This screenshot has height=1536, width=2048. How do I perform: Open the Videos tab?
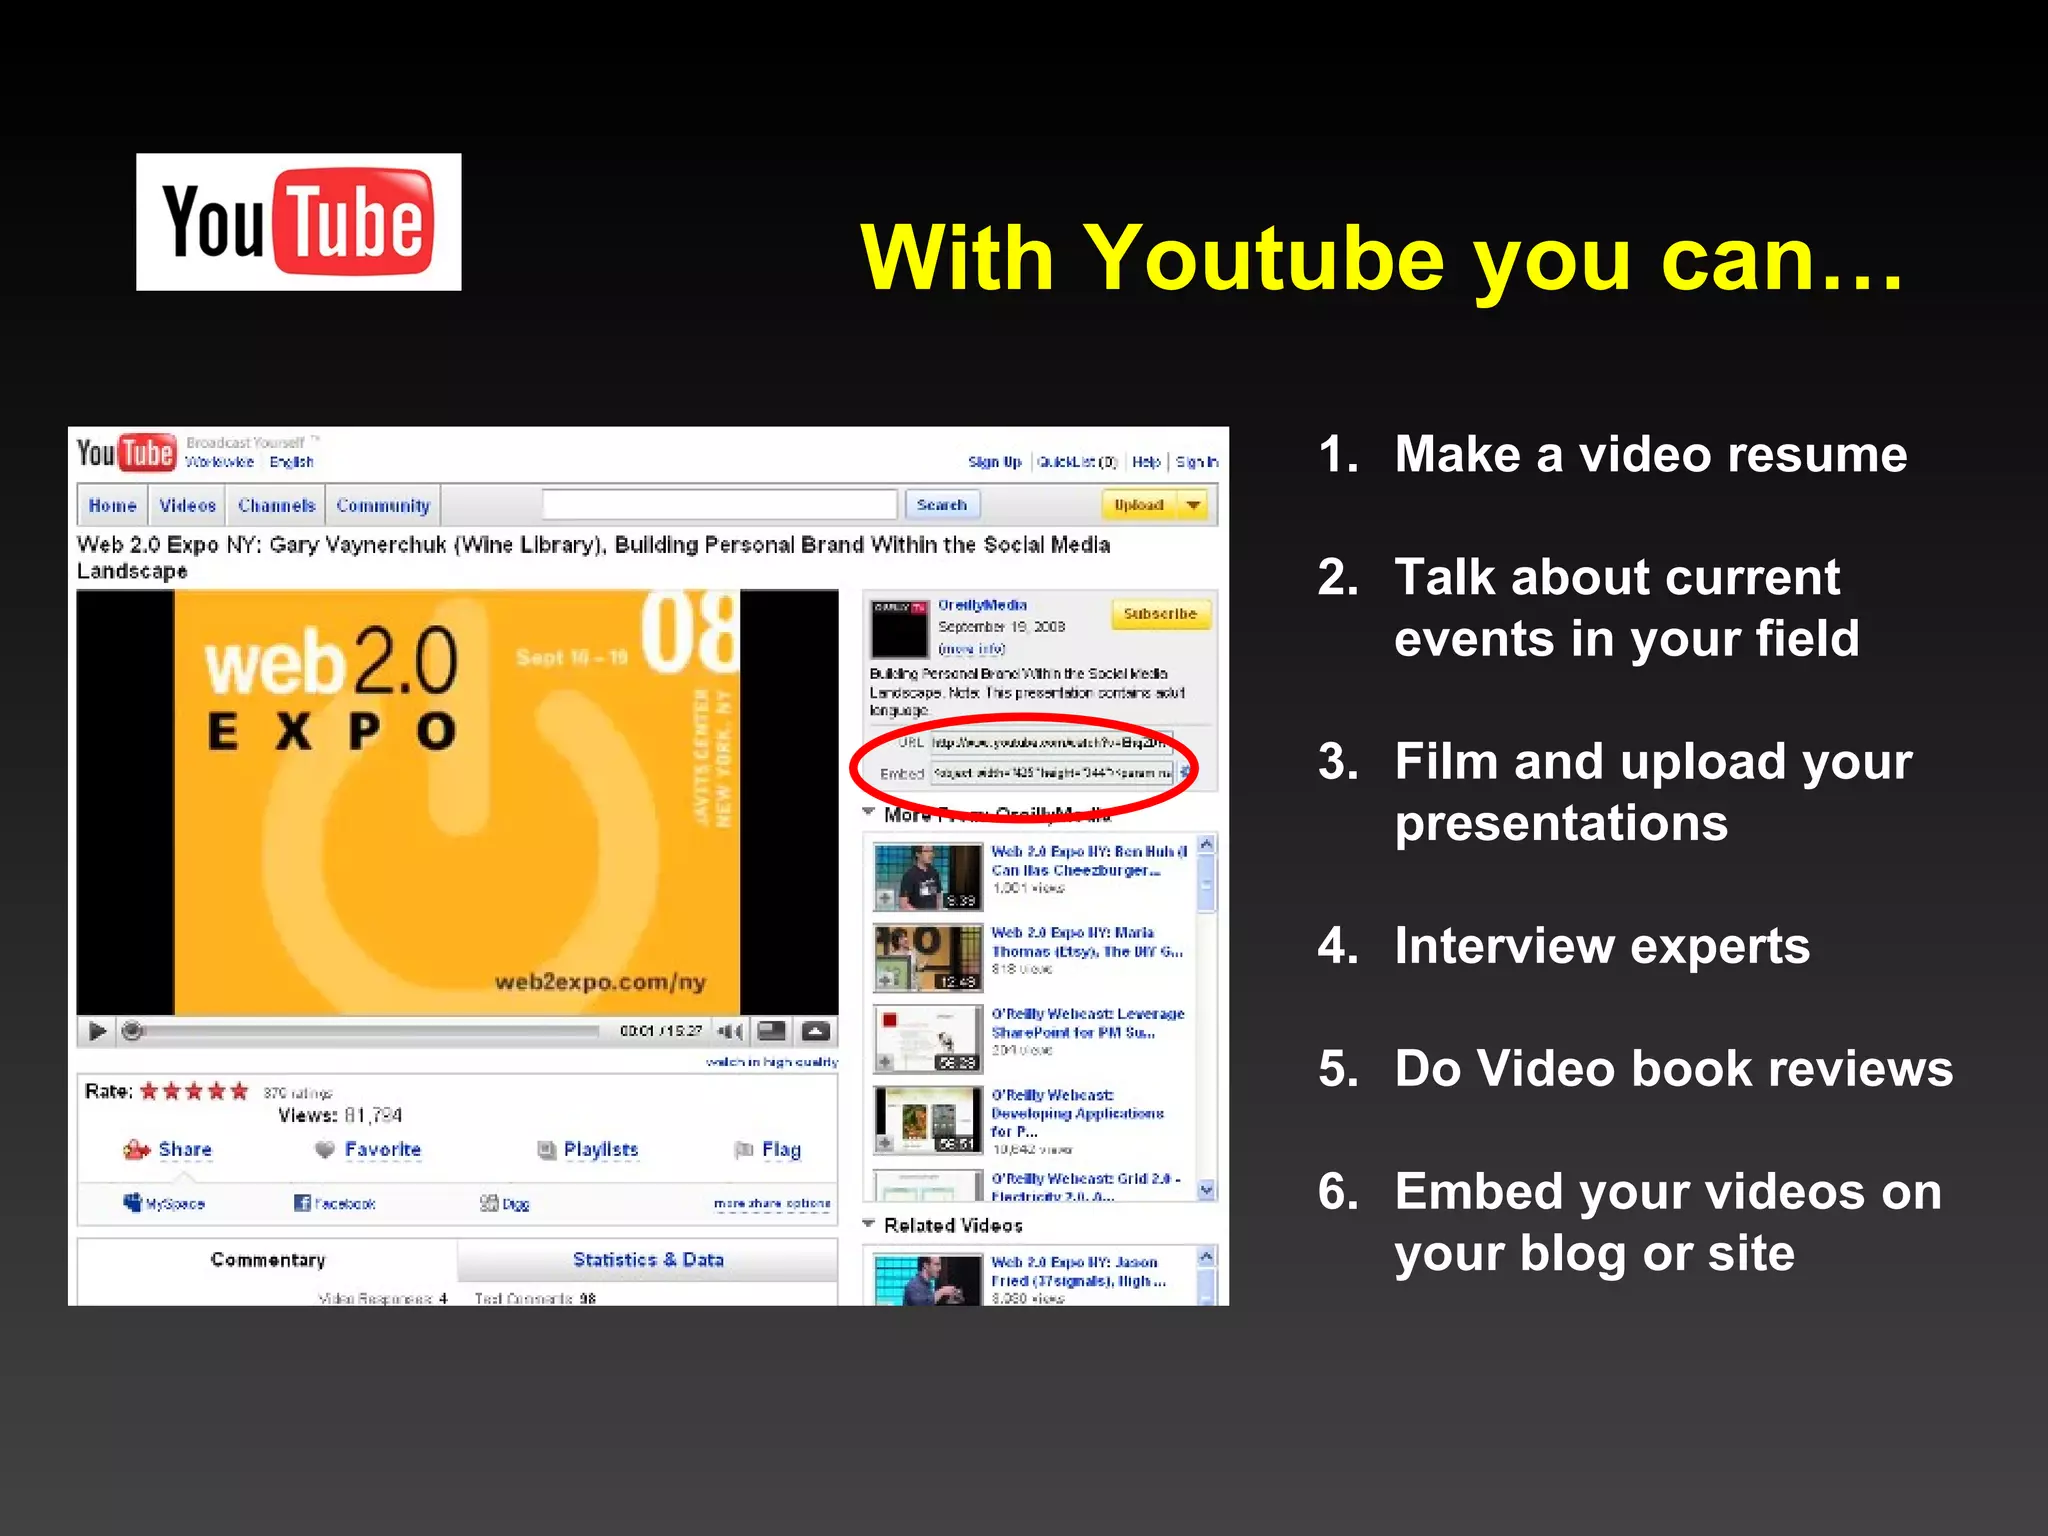[x=187, y=505]
